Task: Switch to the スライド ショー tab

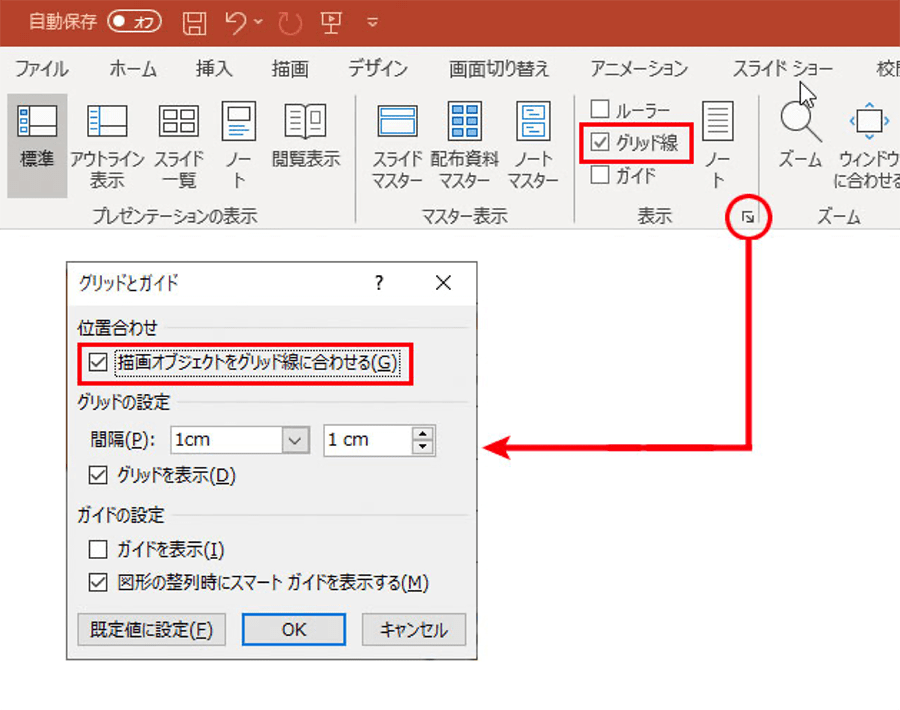Action: point(782,68)
